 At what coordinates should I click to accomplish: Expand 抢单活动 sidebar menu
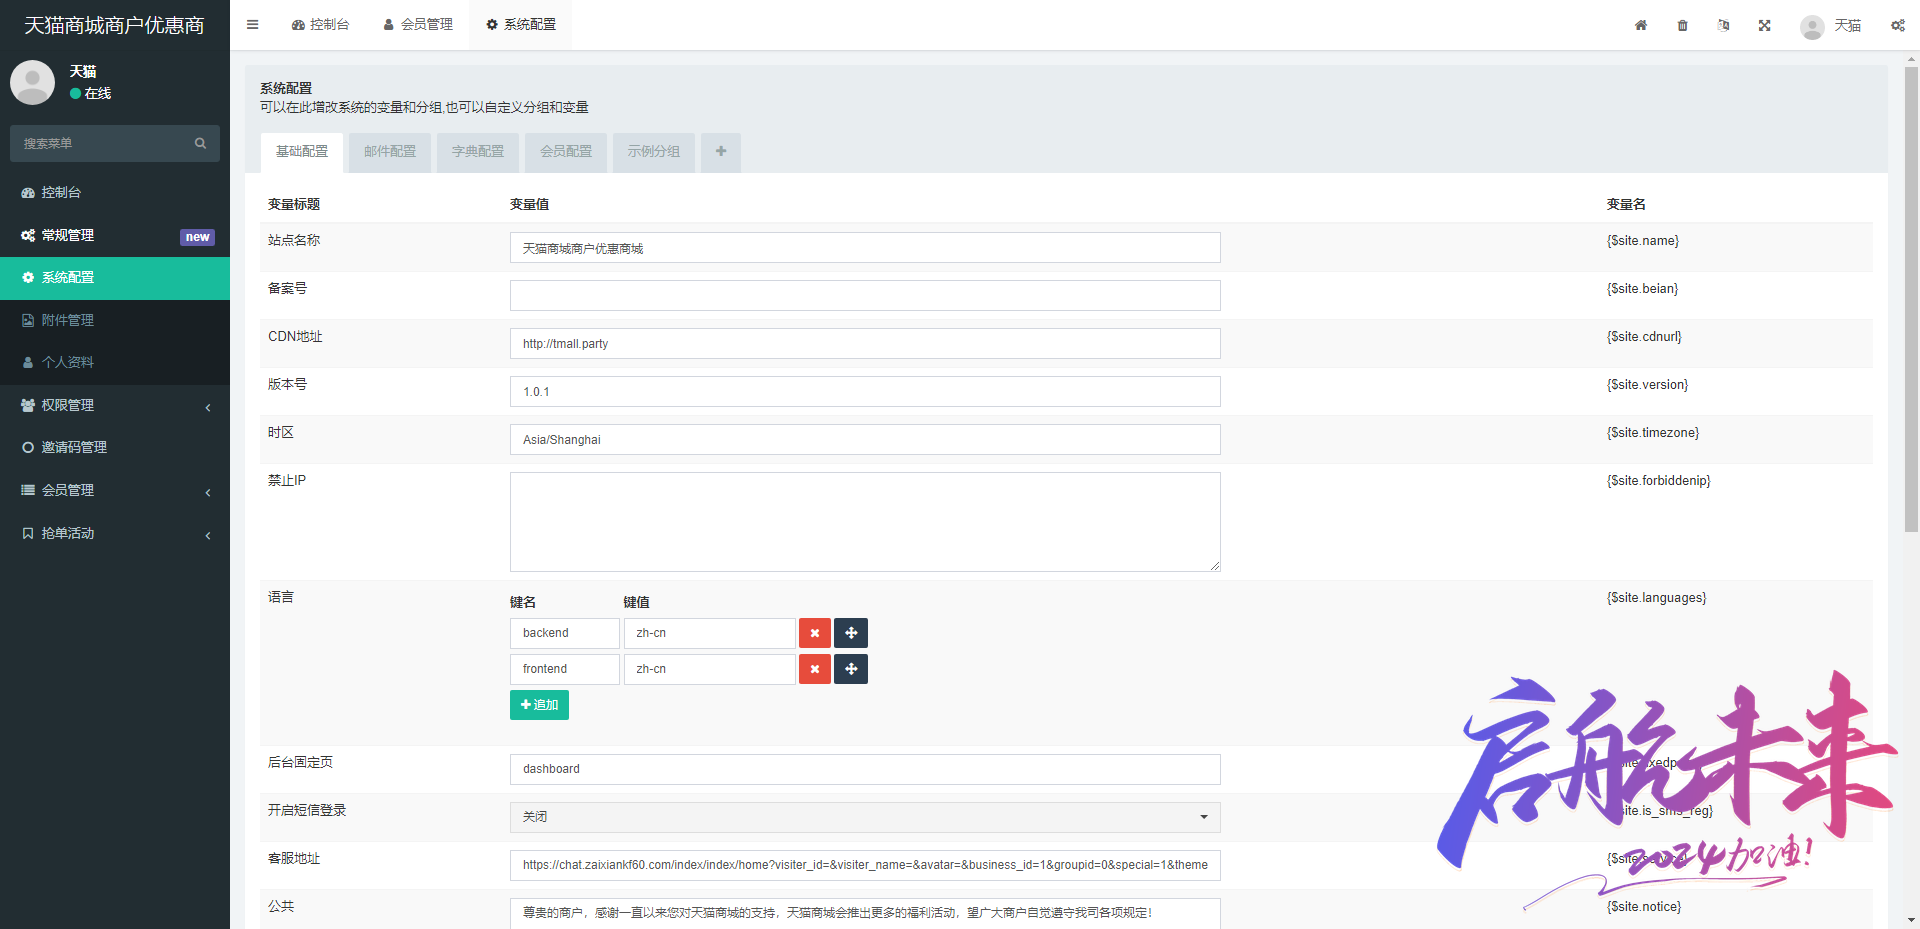pyautogui.click(x=115, y=533)
